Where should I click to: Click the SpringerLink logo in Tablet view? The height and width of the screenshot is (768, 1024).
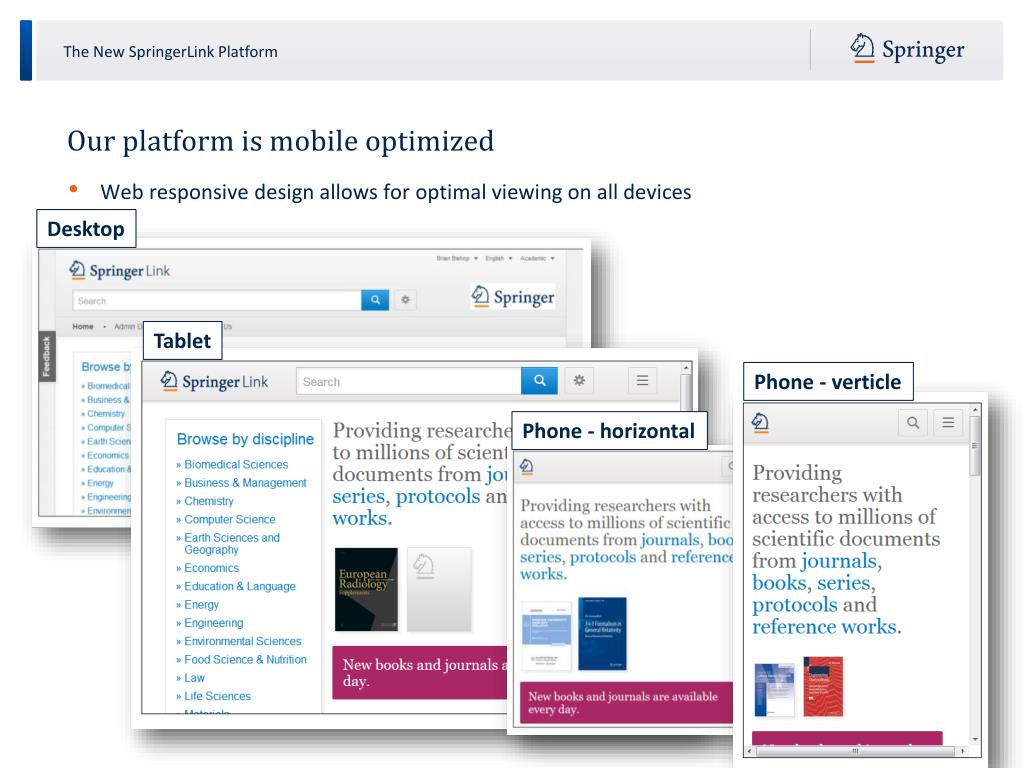click(x=214, y=381)
